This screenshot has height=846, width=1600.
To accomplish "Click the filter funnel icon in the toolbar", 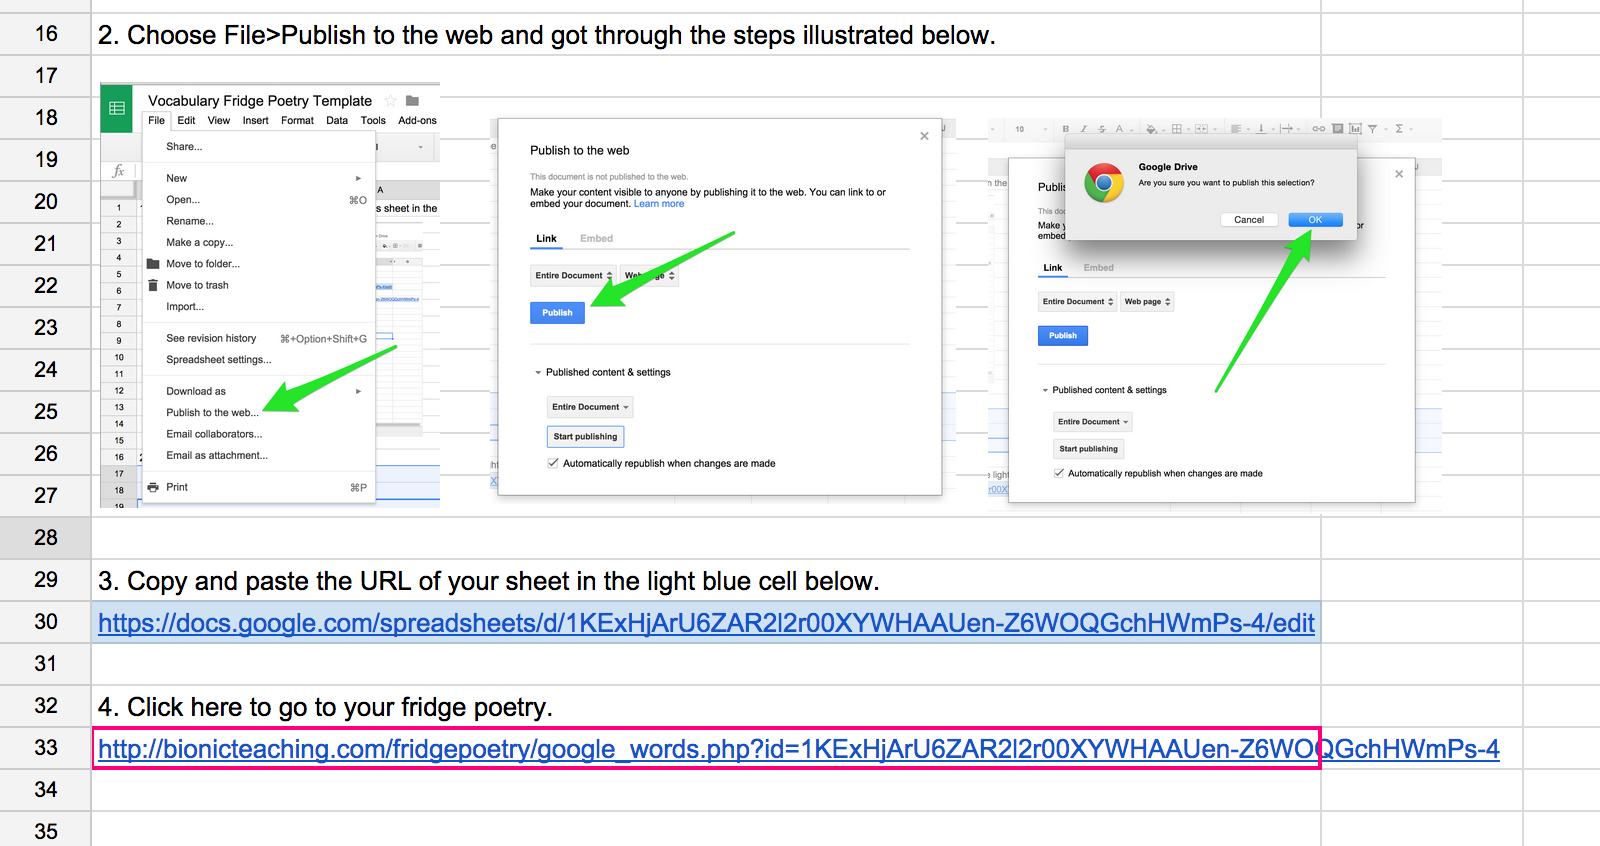I will point(1373,129).
